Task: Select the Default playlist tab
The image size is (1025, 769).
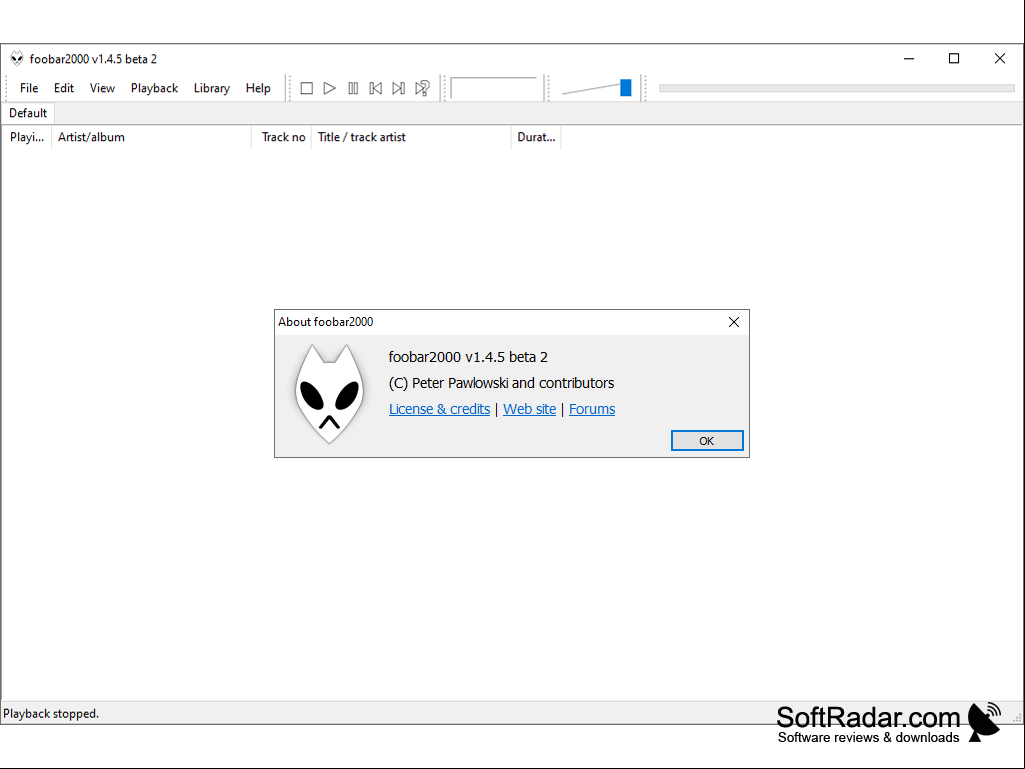Action: click(28, 113)
